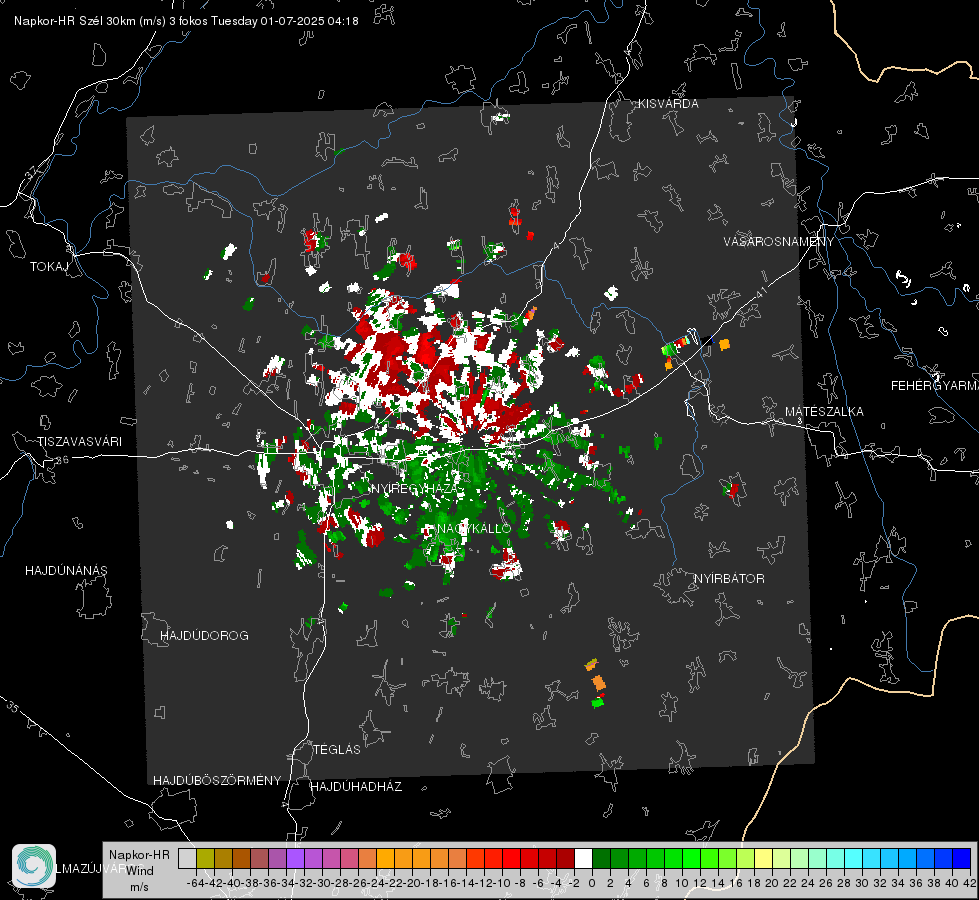Click the NYÍRBÁTOR town label
The image size is (979, 900).
coord(729,579)
